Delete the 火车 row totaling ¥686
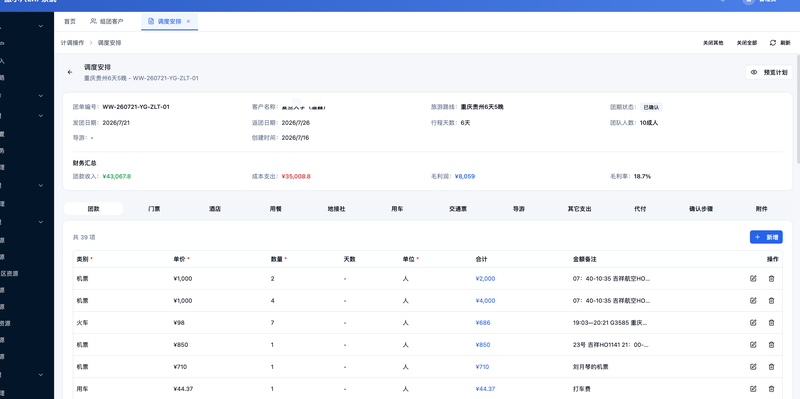This screenshot has height=399, width=800. coord(771,322)
